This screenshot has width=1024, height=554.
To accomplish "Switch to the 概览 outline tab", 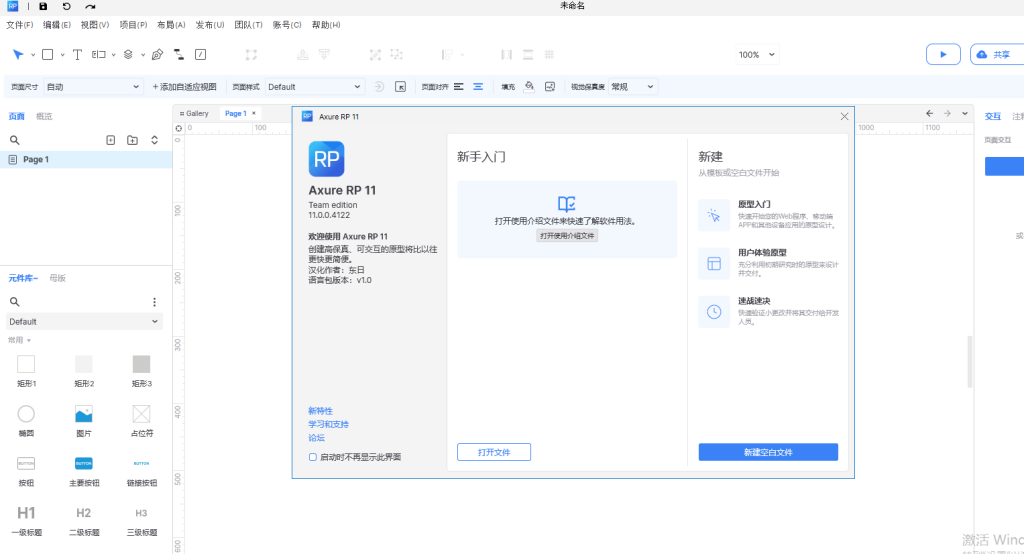I will 44,116.
